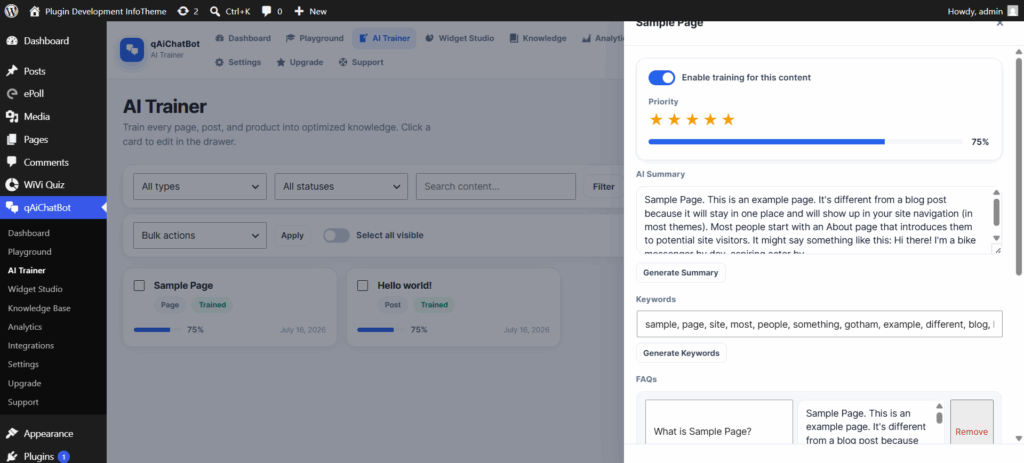Check the Sample Page card checkbox
This screenshot has height=463, width=1024.
[139, 285]
